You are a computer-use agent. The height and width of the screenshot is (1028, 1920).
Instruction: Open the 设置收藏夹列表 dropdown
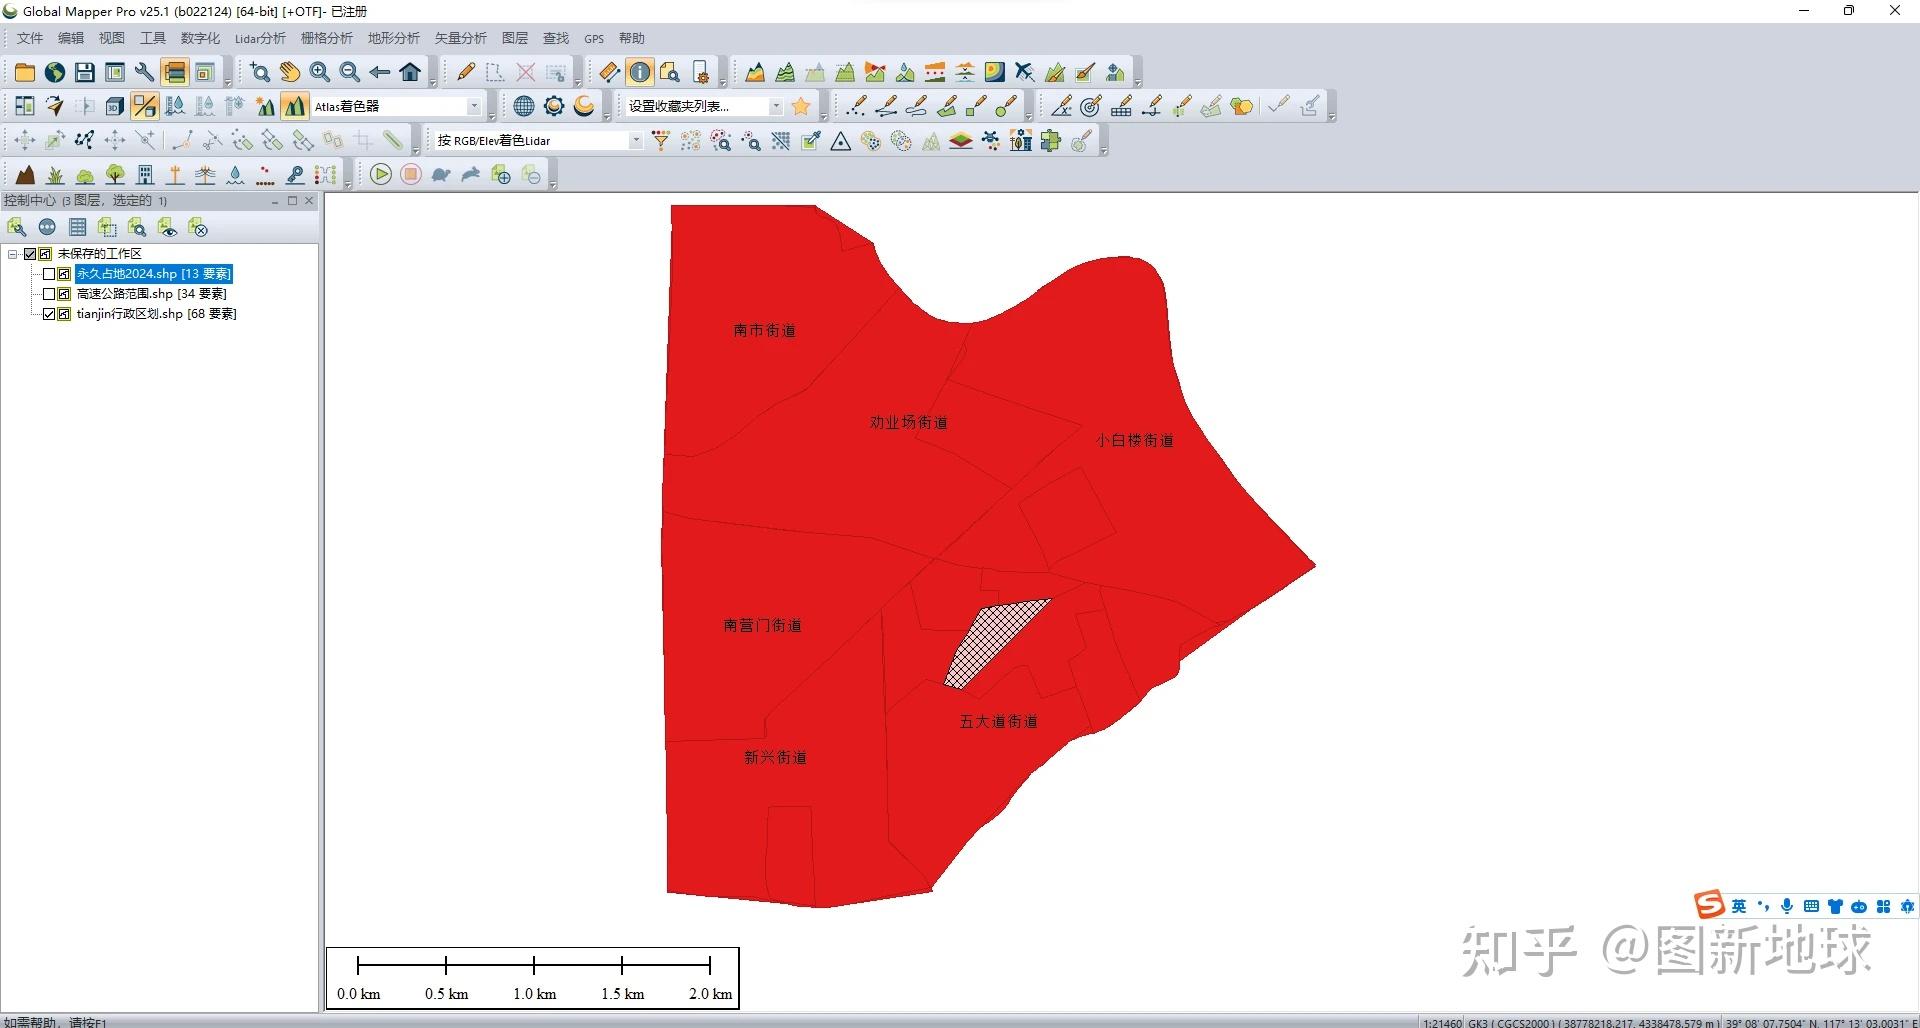click(775, 106)
